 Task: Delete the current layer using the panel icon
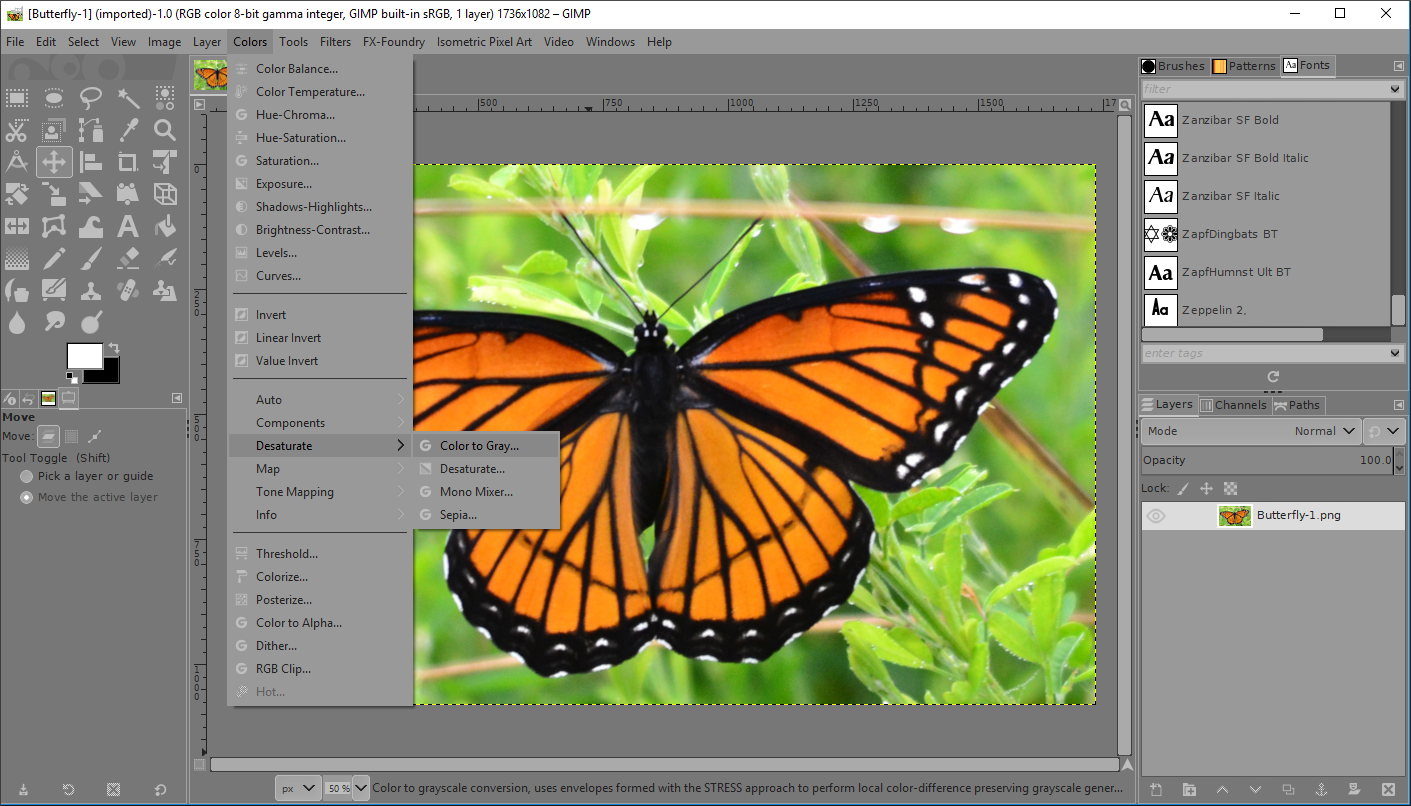pyautogui.click(x=1389, y=790)
